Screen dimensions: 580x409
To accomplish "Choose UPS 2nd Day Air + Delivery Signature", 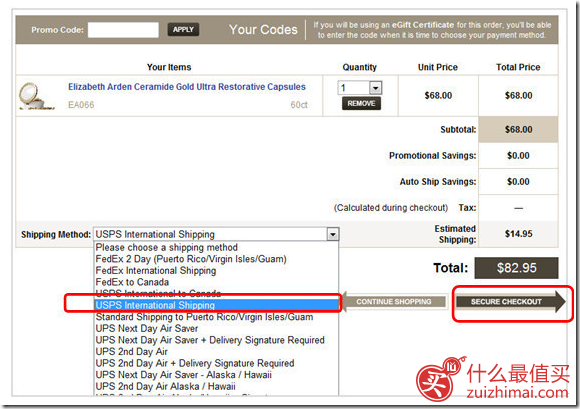I will (x=216, y=363).
